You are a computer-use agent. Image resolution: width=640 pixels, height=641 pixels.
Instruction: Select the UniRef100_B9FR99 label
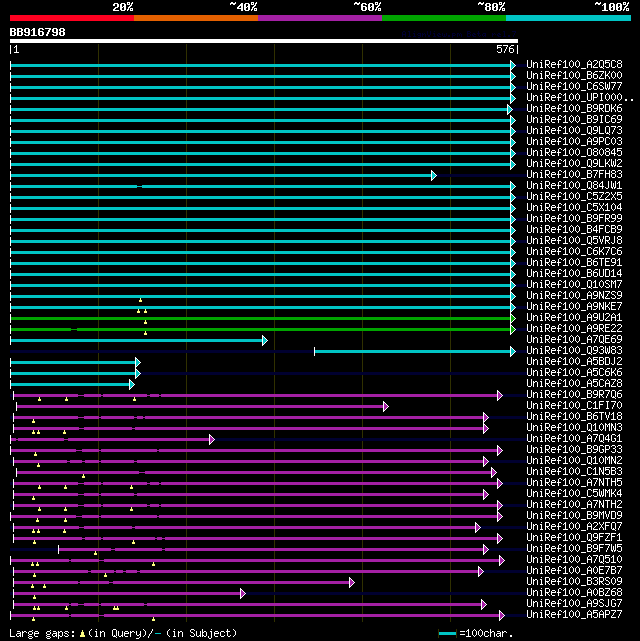point(574,219)
